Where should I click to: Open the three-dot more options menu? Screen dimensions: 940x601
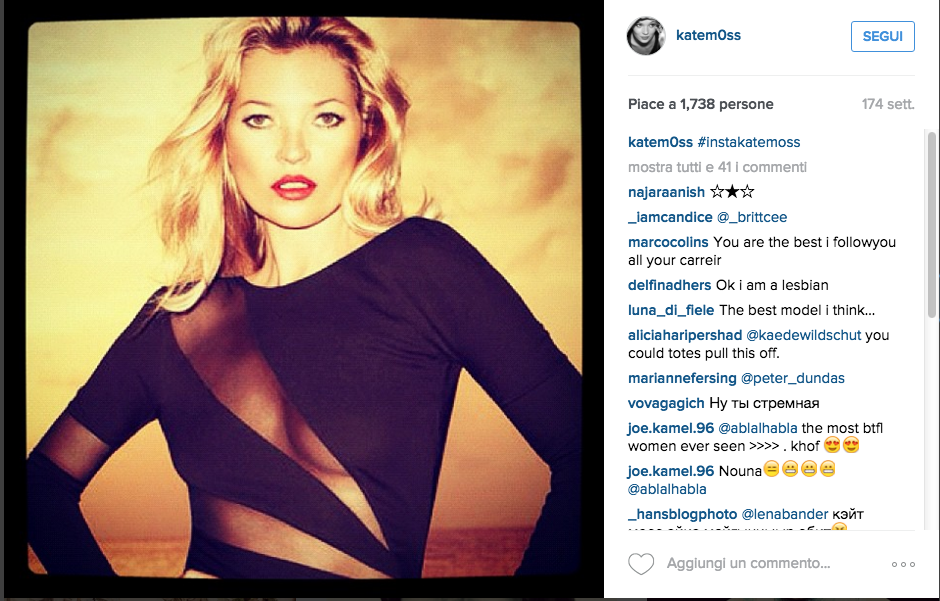tap(903, 564)
